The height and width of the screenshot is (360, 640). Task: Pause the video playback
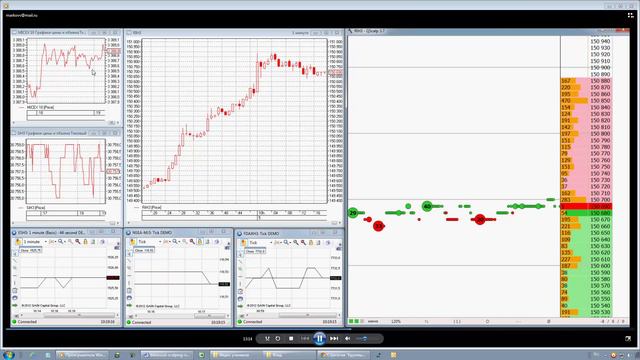pos(319,338)
